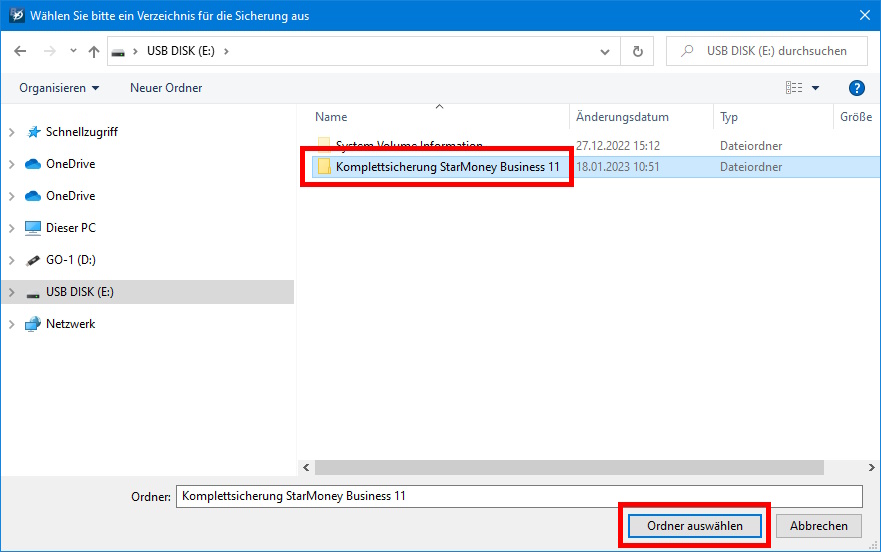This screenshot has width=881, height=552.
Task: Refresh the USB DISK folder view
Action: pyautogui.click(x=638, y=52)
